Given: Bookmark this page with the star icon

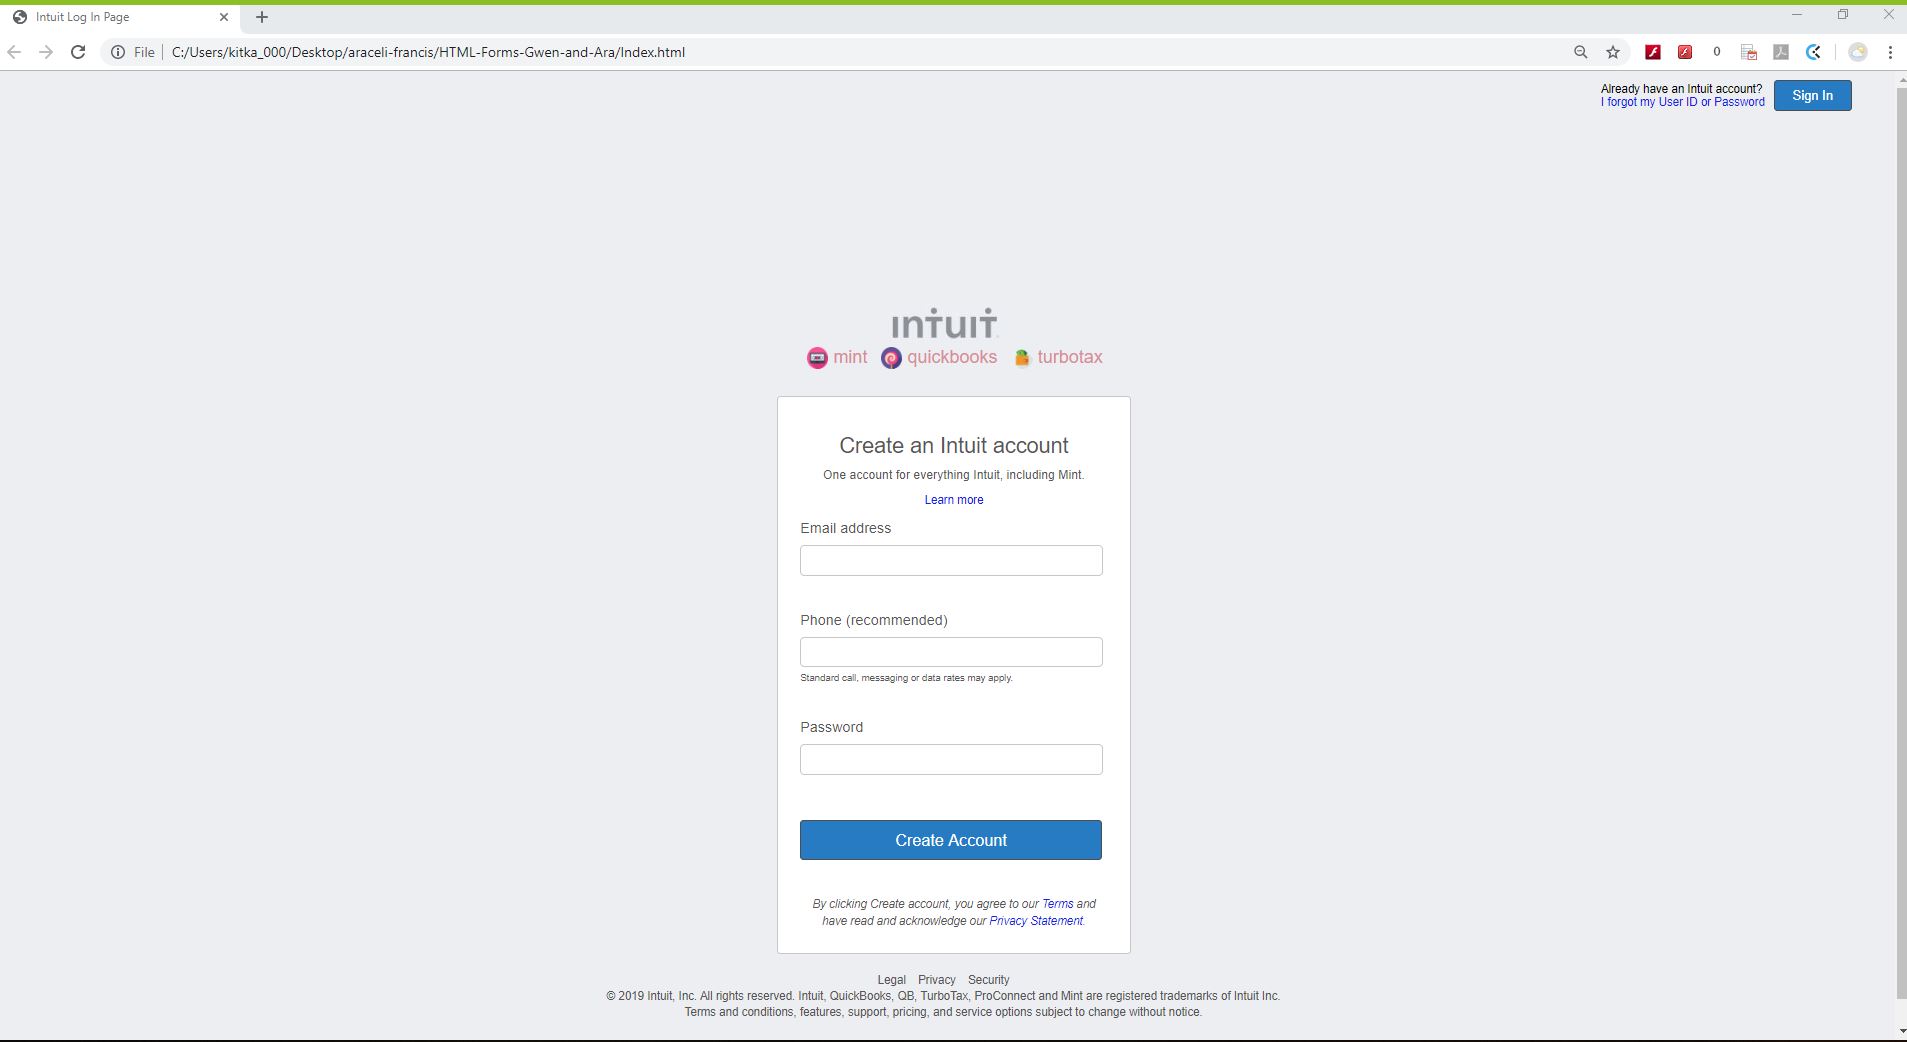Looking at the screenshot, I should click(x=1613, y=52).
